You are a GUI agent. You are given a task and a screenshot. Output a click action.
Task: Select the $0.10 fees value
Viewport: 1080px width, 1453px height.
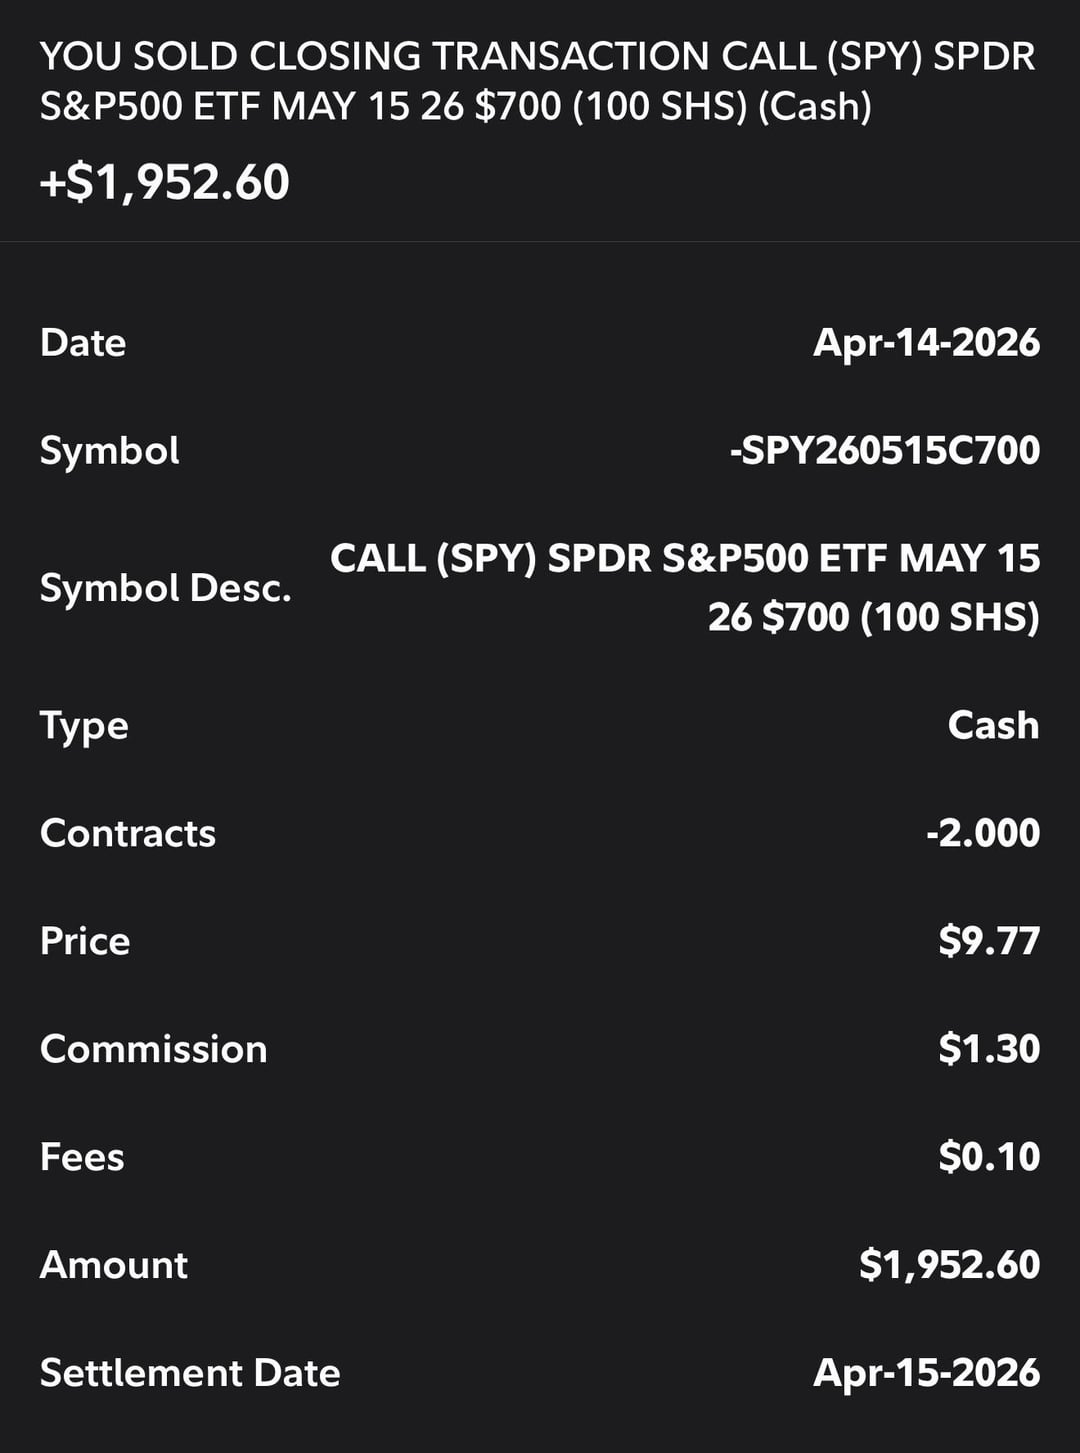989,1158
